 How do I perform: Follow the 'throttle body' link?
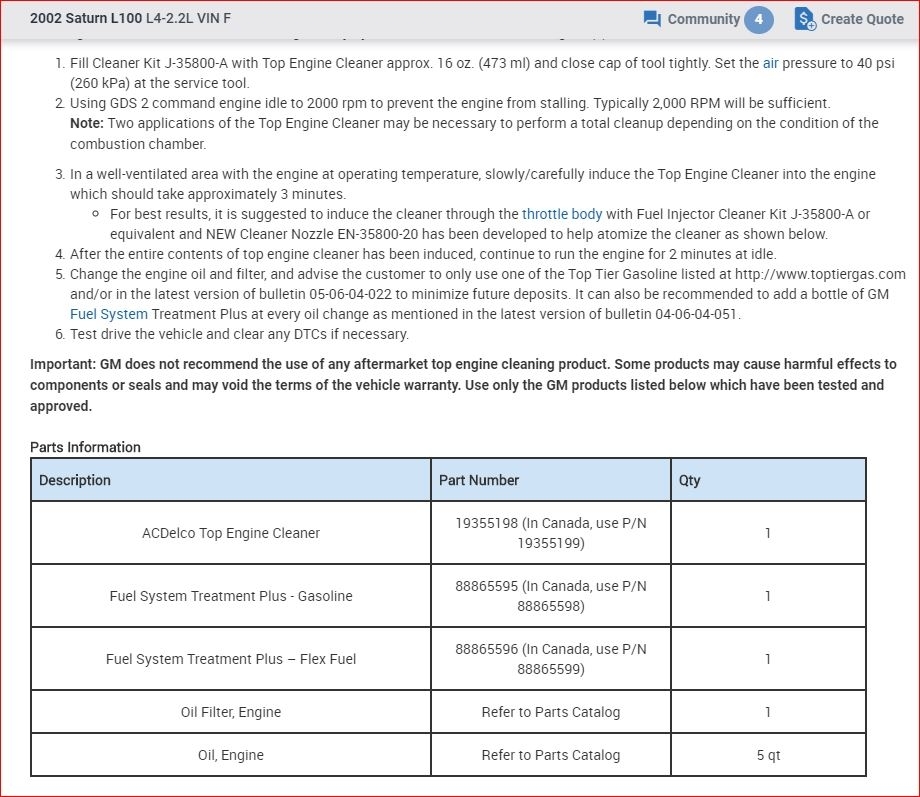[x=562, y=214]
